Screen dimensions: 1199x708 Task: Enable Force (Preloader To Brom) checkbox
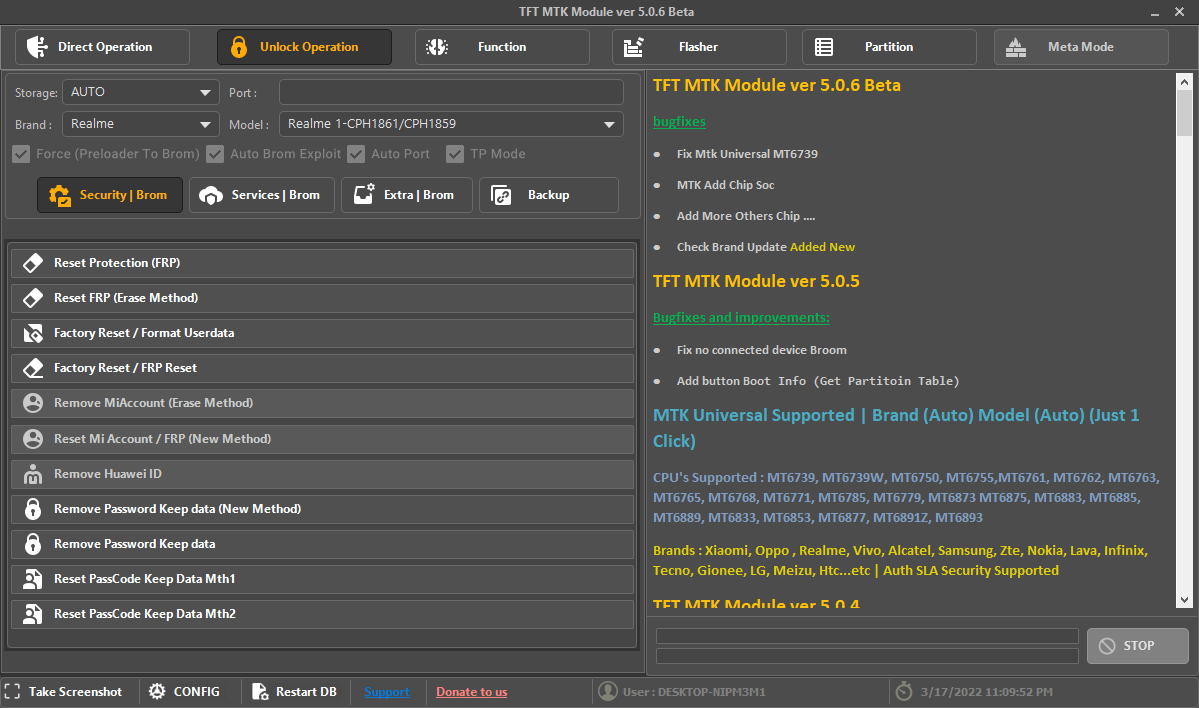pos(21,154)
